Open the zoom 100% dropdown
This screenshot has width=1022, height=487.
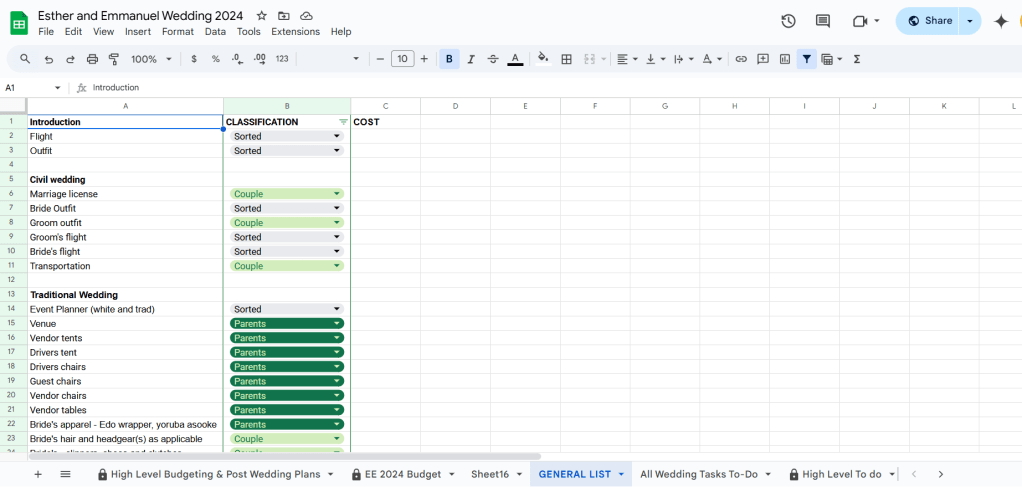150,59
